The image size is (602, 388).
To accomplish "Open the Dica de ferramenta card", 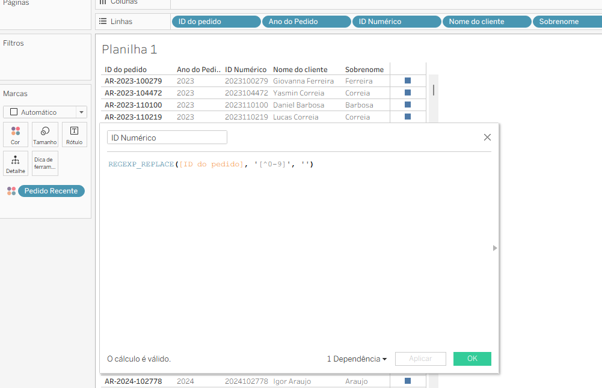I will point(45,163).
